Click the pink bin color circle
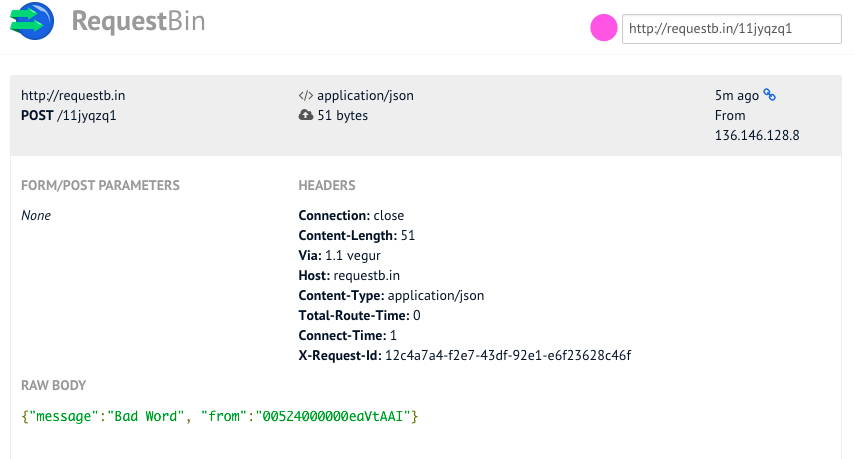 coord(604,28)
